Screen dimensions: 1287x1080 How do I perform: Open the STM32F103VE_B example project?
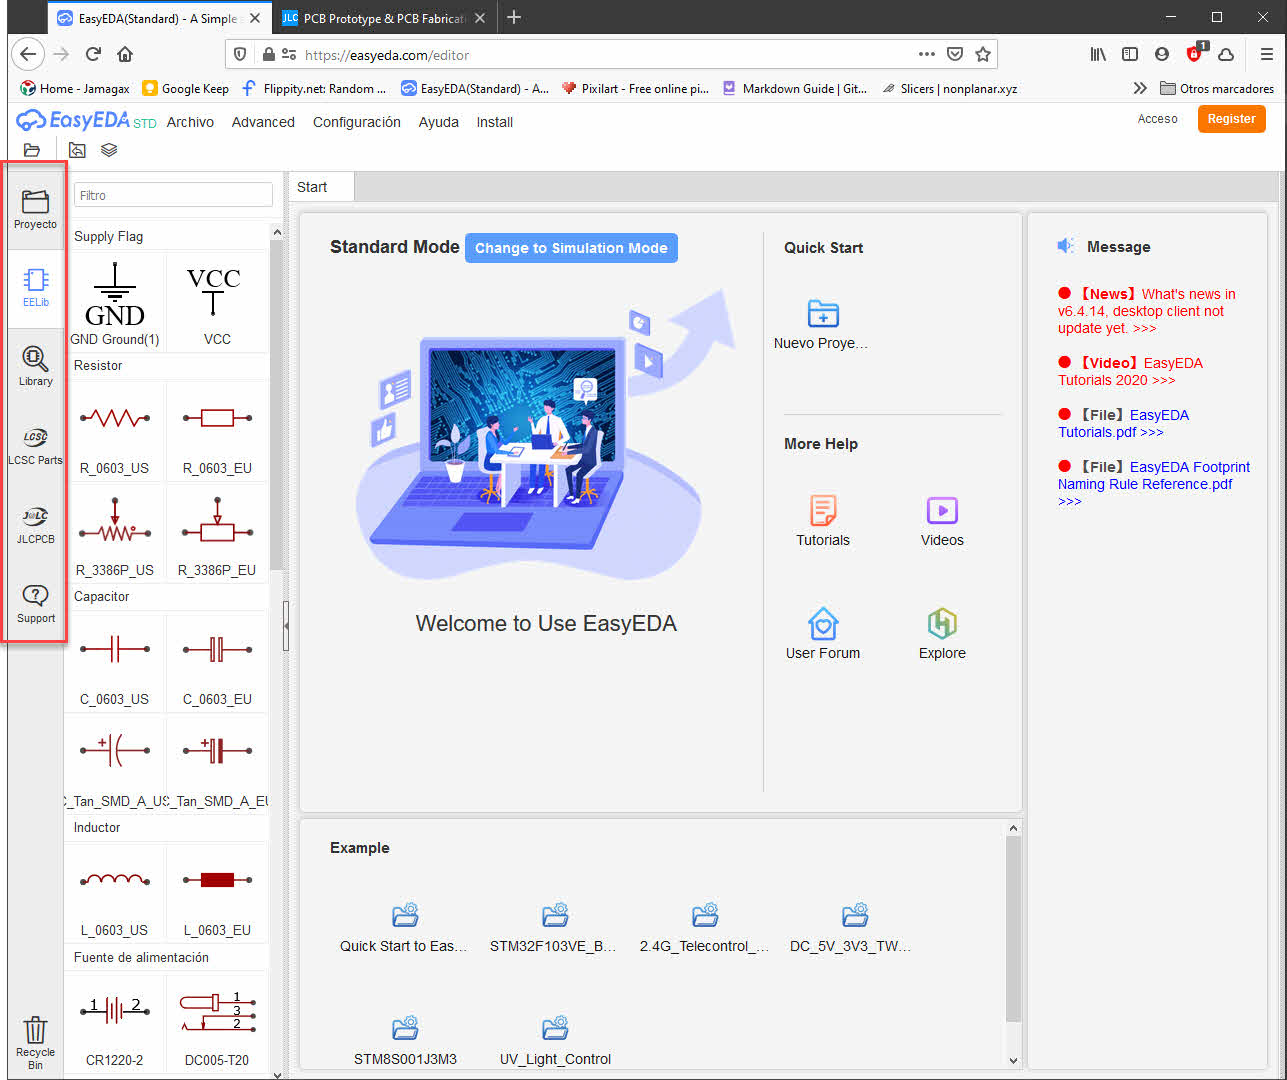coord(554,926)
